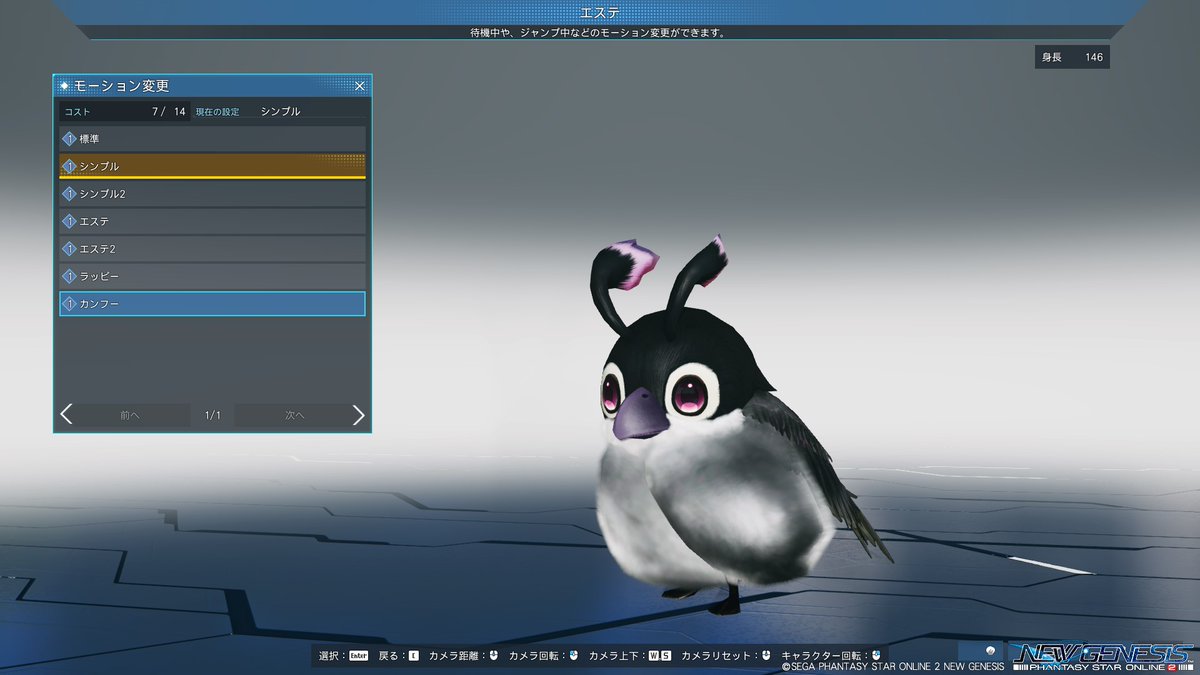Click the モーション変更 title icon
Screen dimensions: 1200x675
(x=65, y=87)
